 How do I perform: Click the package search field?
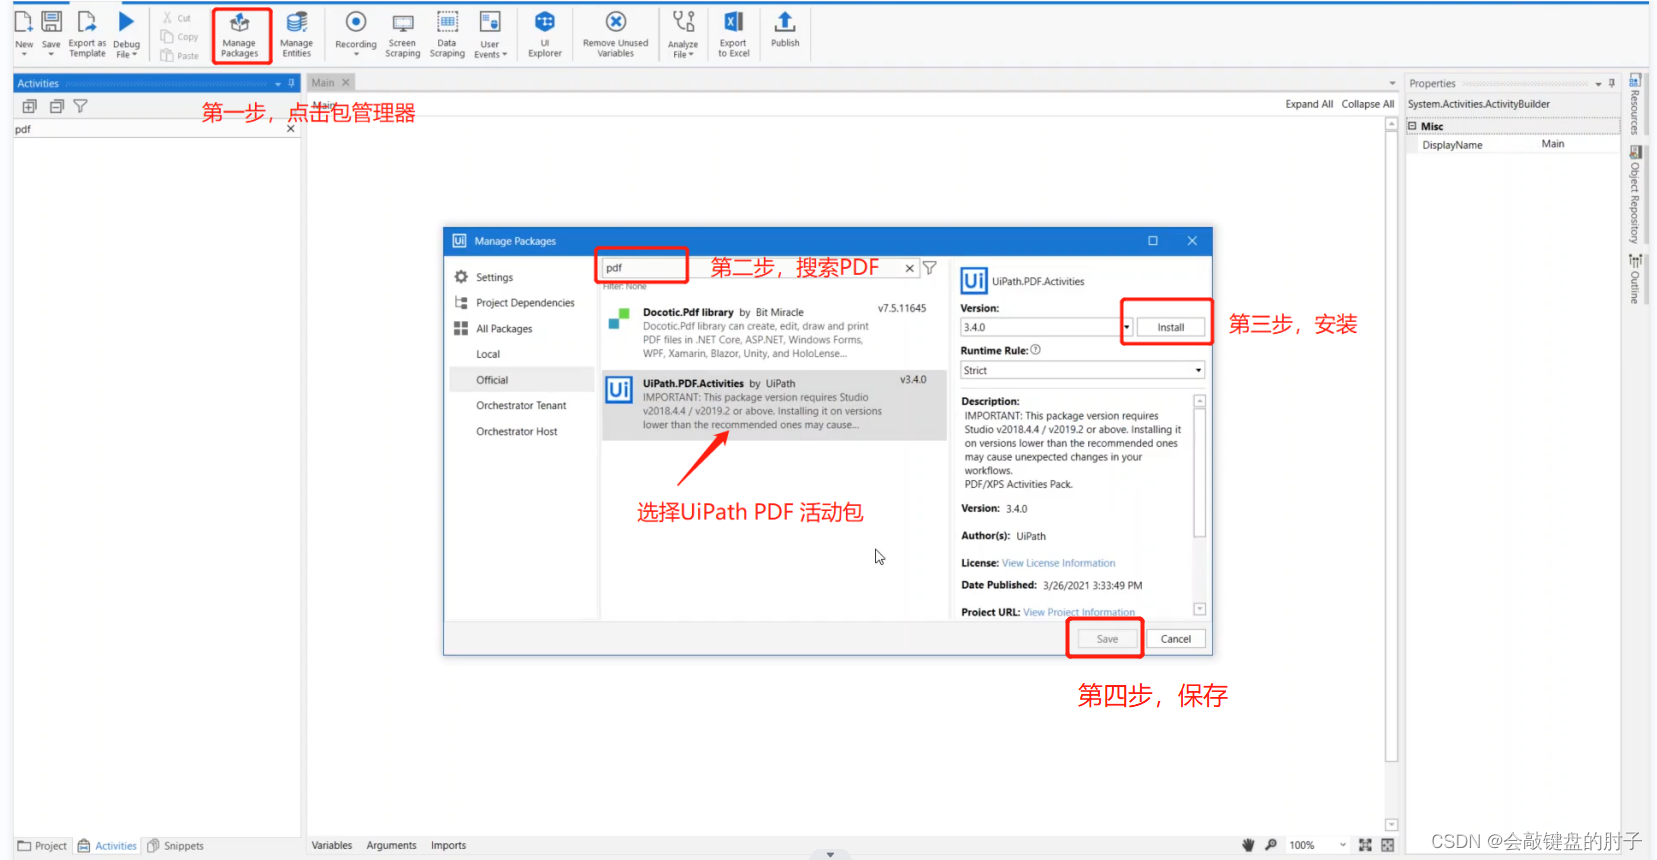click(x=752, y=268)
